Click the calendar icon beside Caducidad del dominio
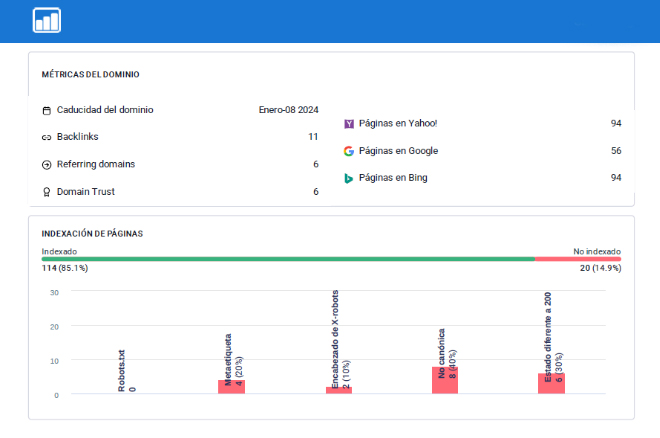 [46, 110]
